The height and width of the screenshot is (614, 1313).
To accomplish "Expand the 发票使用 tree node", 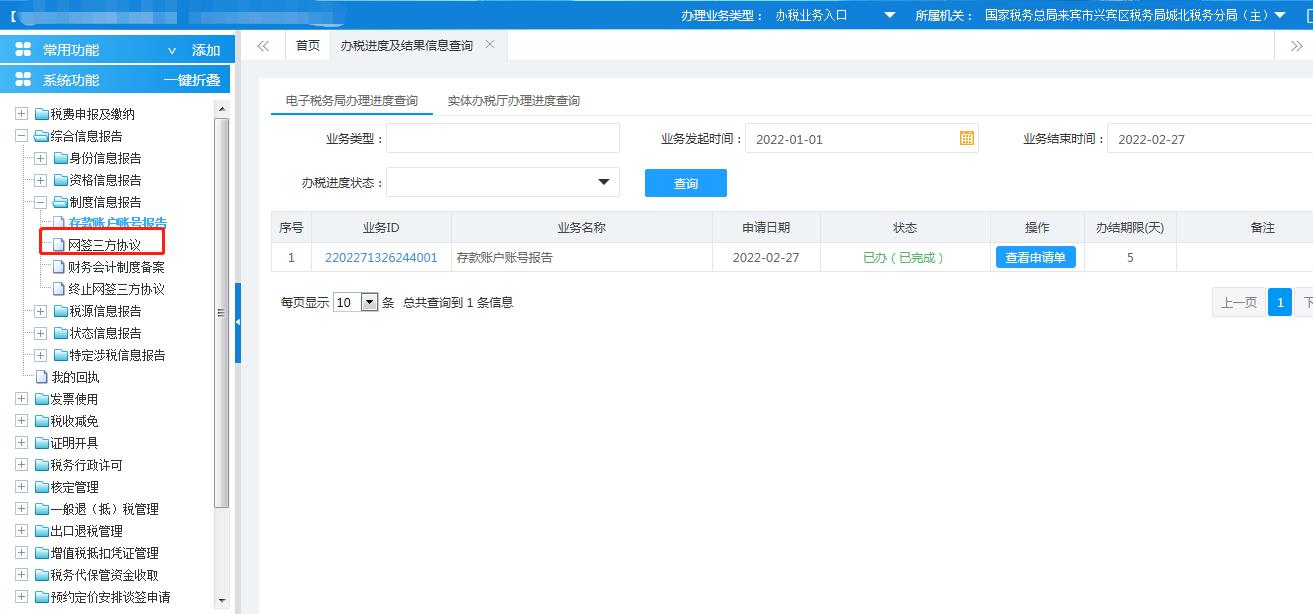I will click(x=21, y=398).
